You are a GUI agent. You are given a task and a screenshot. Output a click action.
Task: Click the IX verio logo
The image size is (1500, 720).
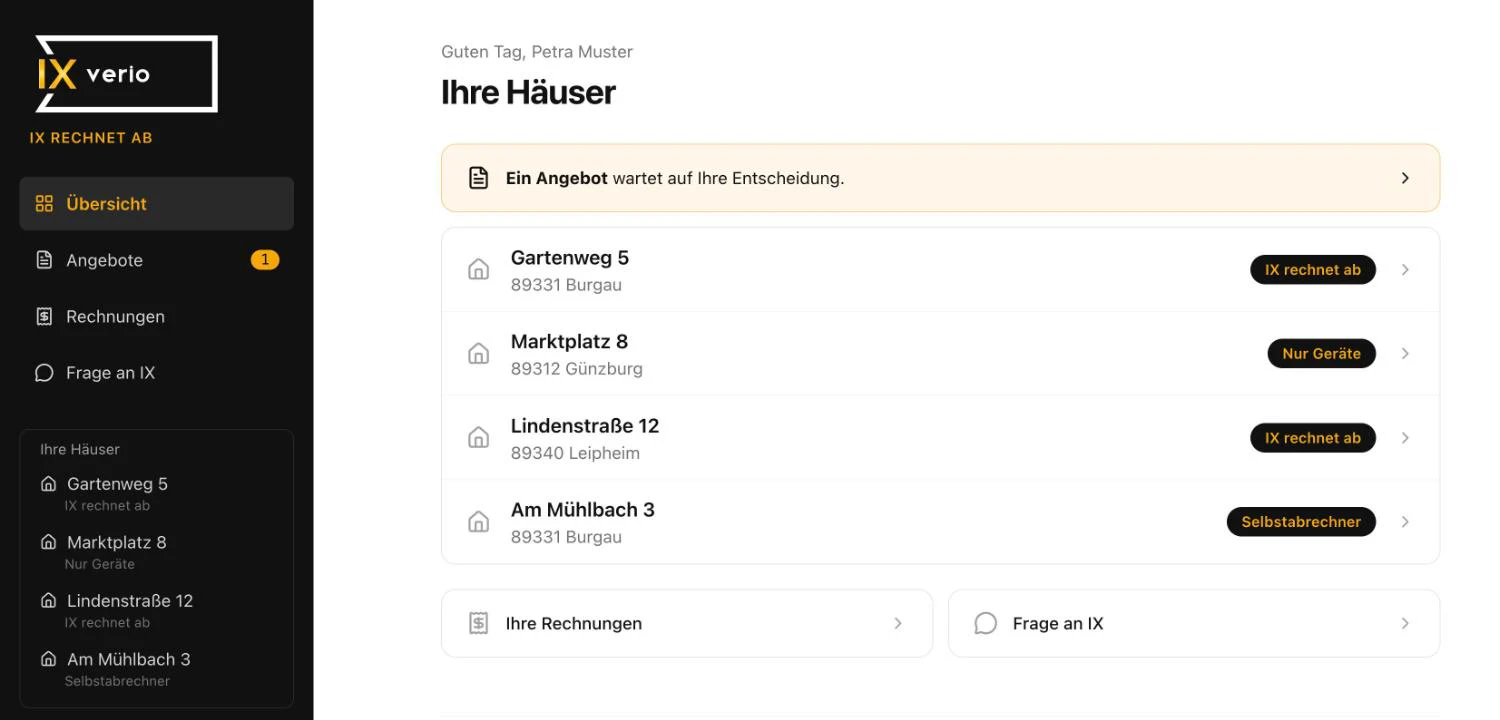[x=127, y=74]
